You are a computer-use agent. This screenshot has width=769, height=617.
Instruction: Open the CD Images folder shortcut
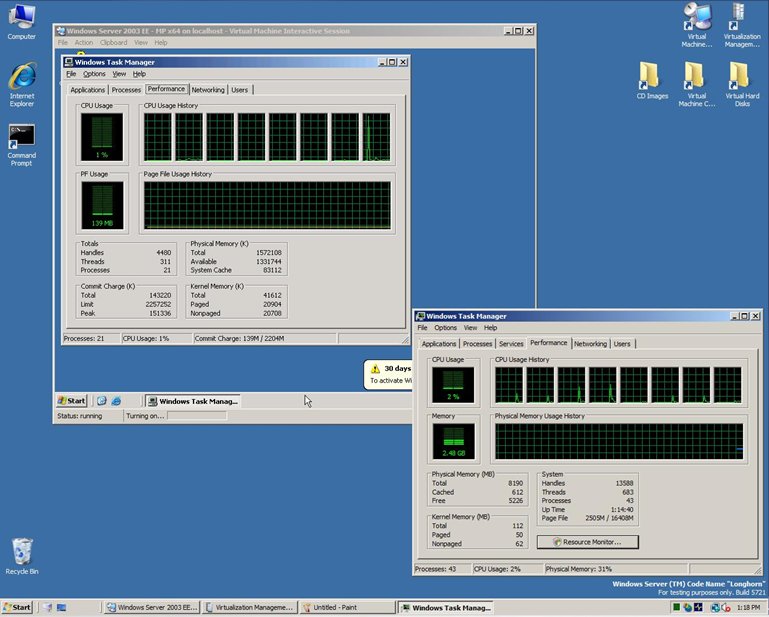coord(652,81)
